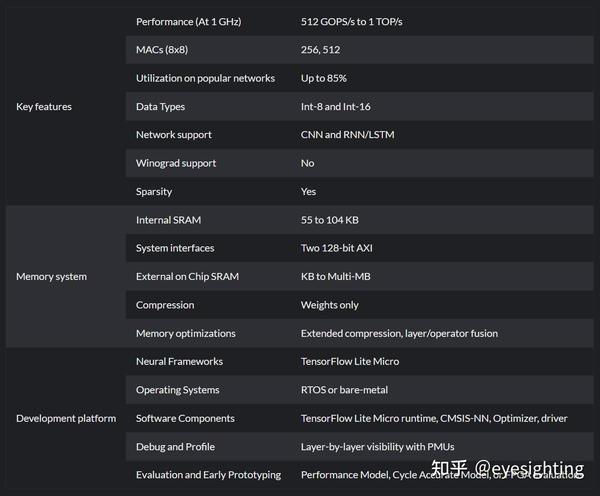Click the Winograd support label
Image resolution: width=600 pixels, height=496 pixels.
(176, 163)
